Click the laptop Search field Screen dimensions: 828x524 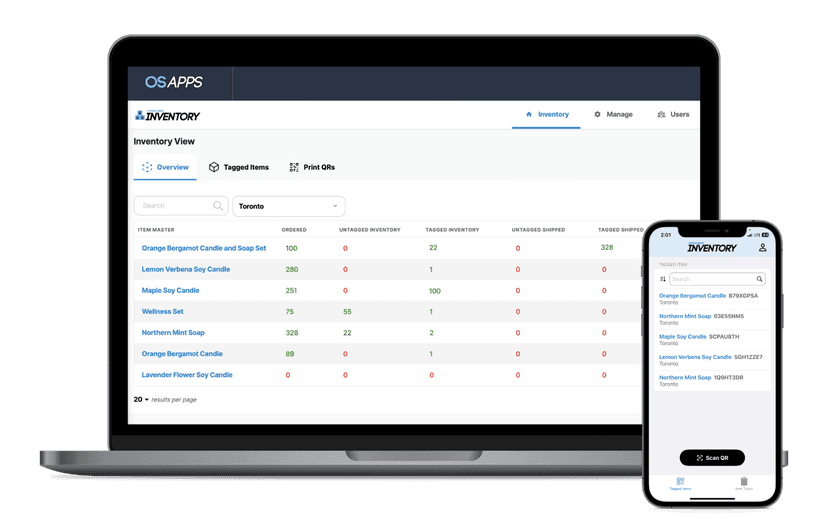[181, 205]
